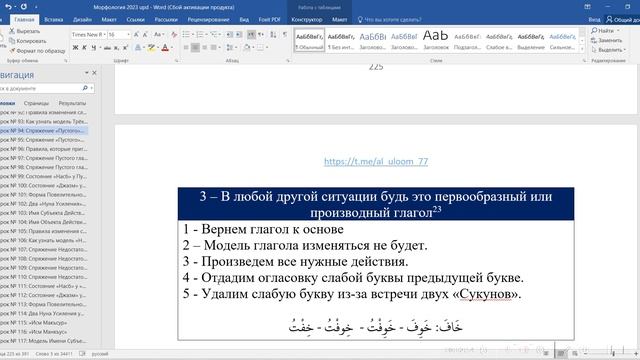Apply the Без интервала style
Image resolution: width=640 pixels, height=360 pixels.
(x=341, y=40)
